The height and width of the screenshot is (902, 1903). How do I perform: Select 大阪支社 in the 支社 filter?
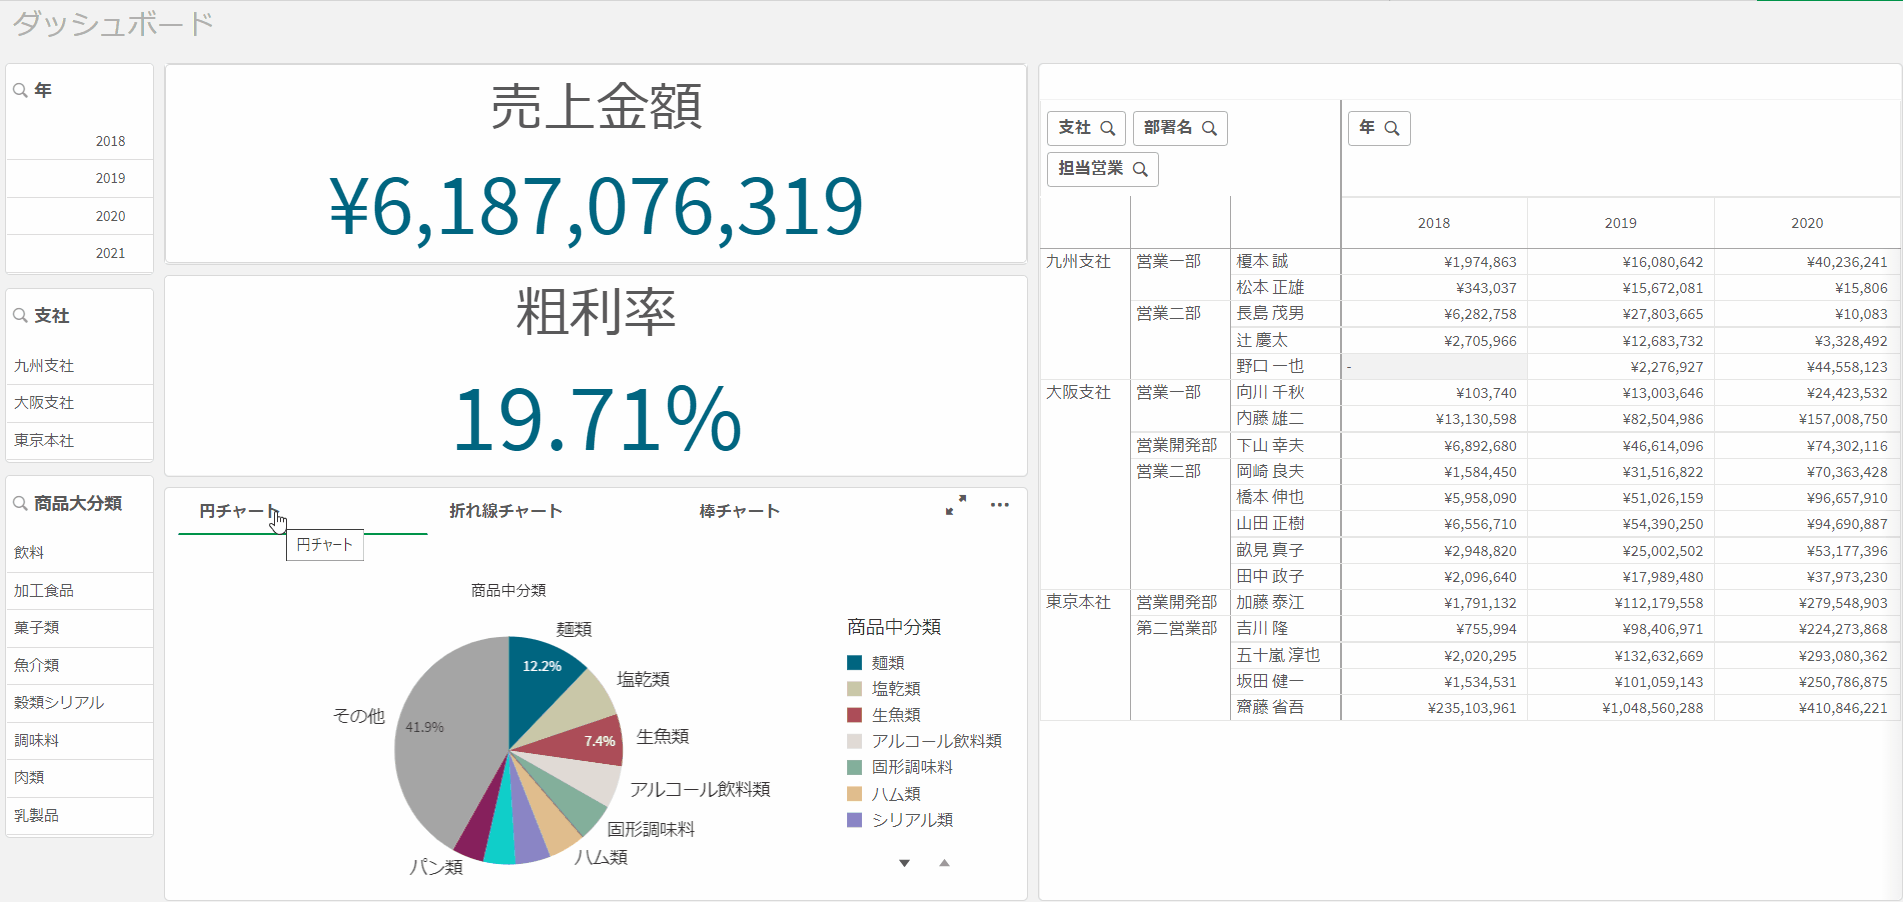click(44, 403)
